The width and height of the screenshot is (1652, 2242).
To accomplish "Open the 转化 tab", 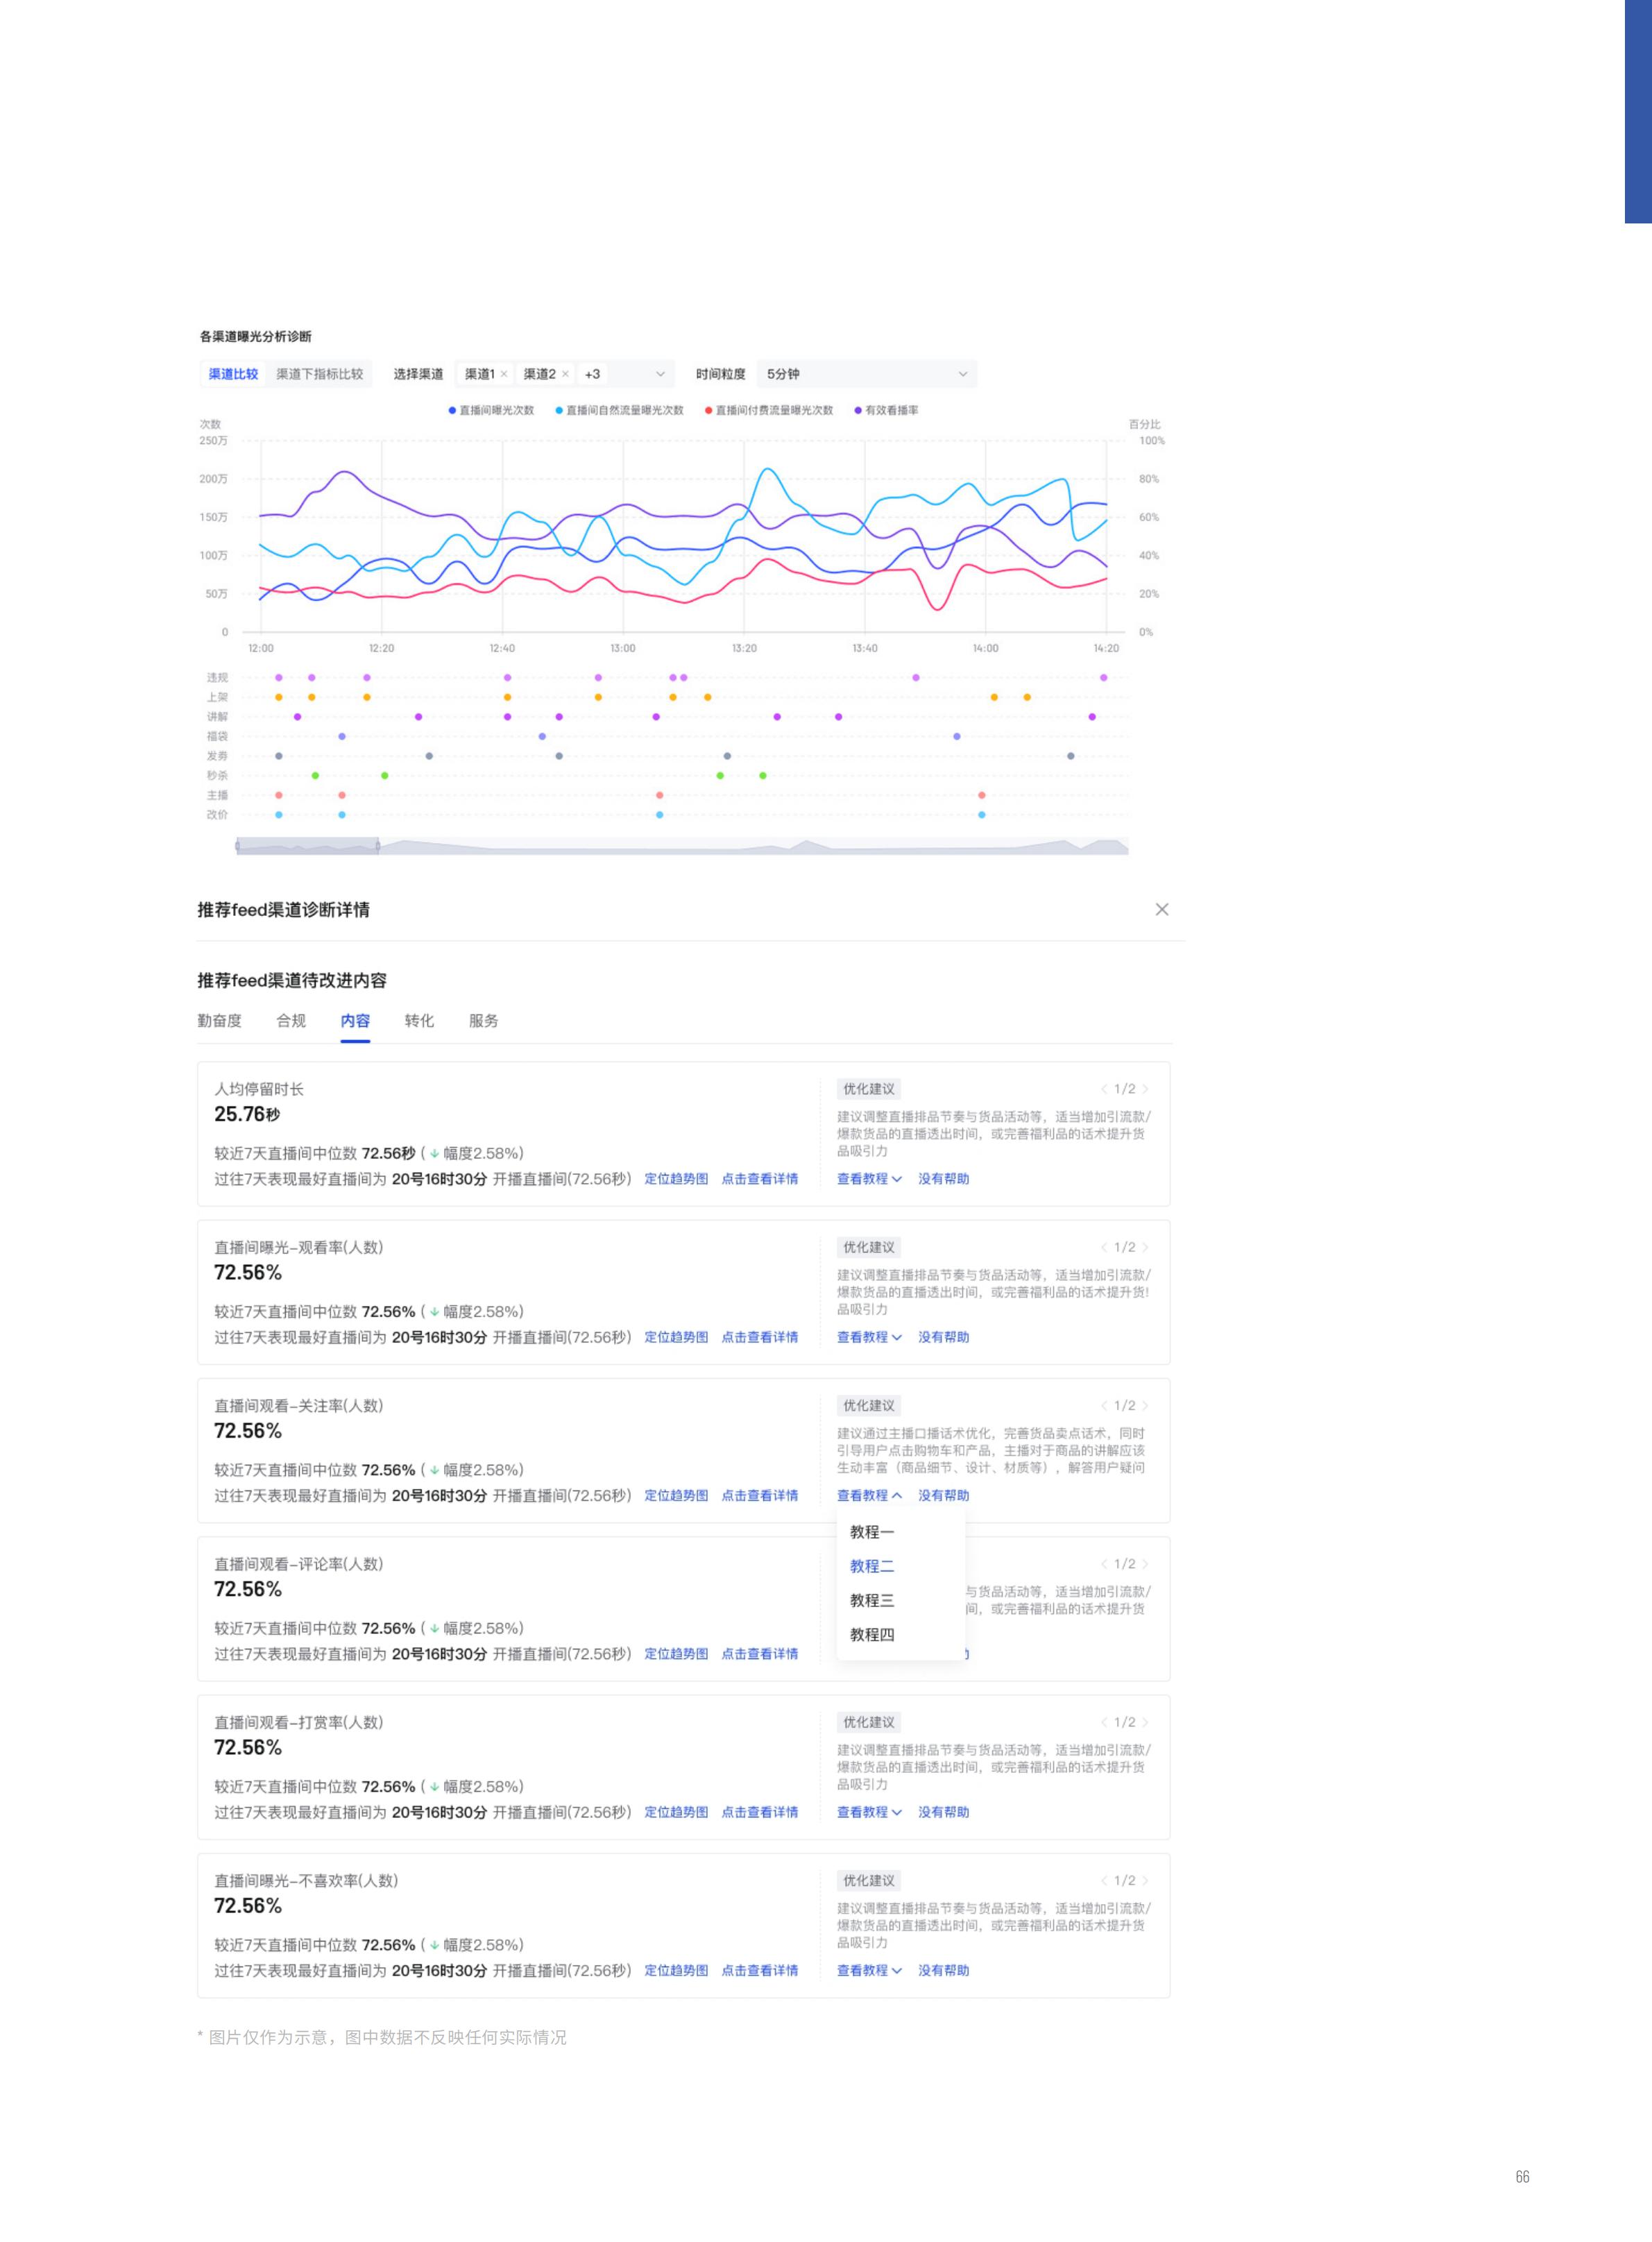I will point(419,1020).
